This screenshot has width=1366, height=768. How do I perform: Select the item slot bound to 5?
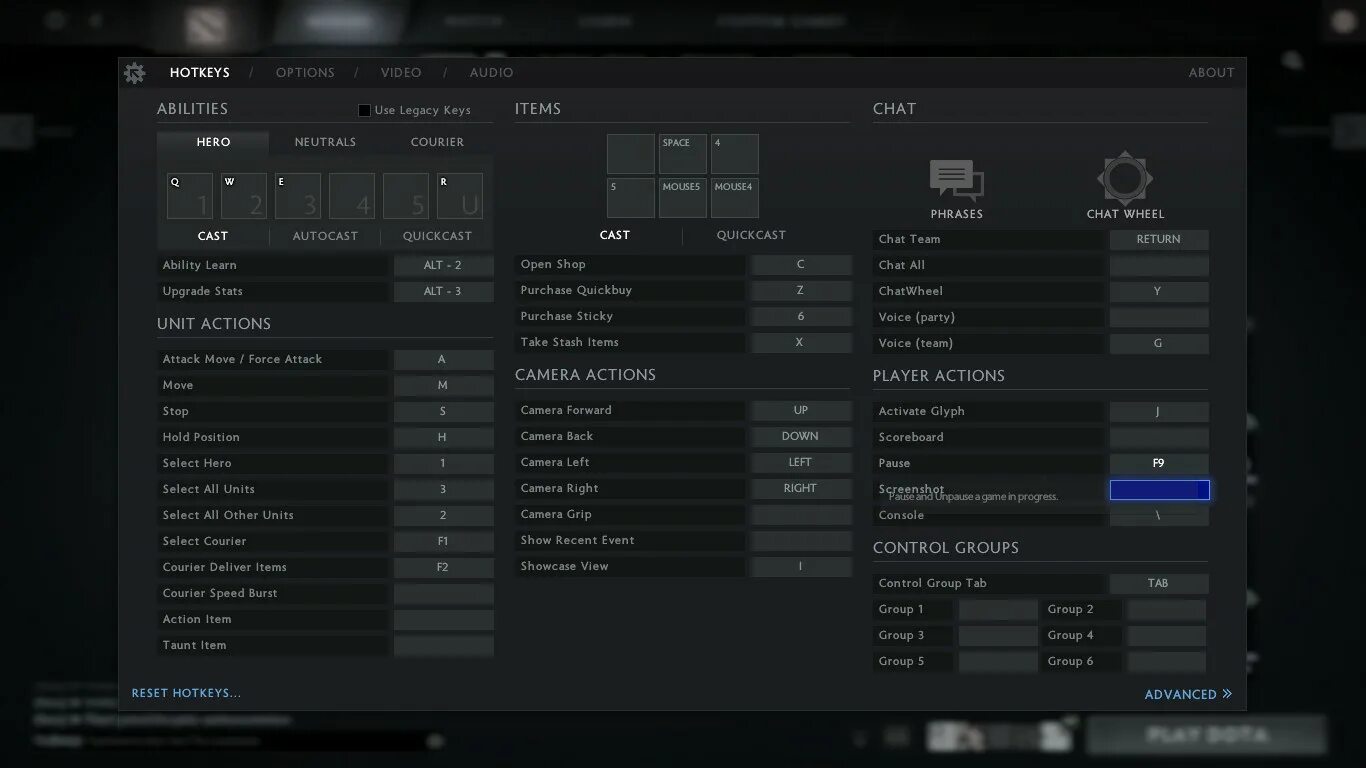[631, 198]
